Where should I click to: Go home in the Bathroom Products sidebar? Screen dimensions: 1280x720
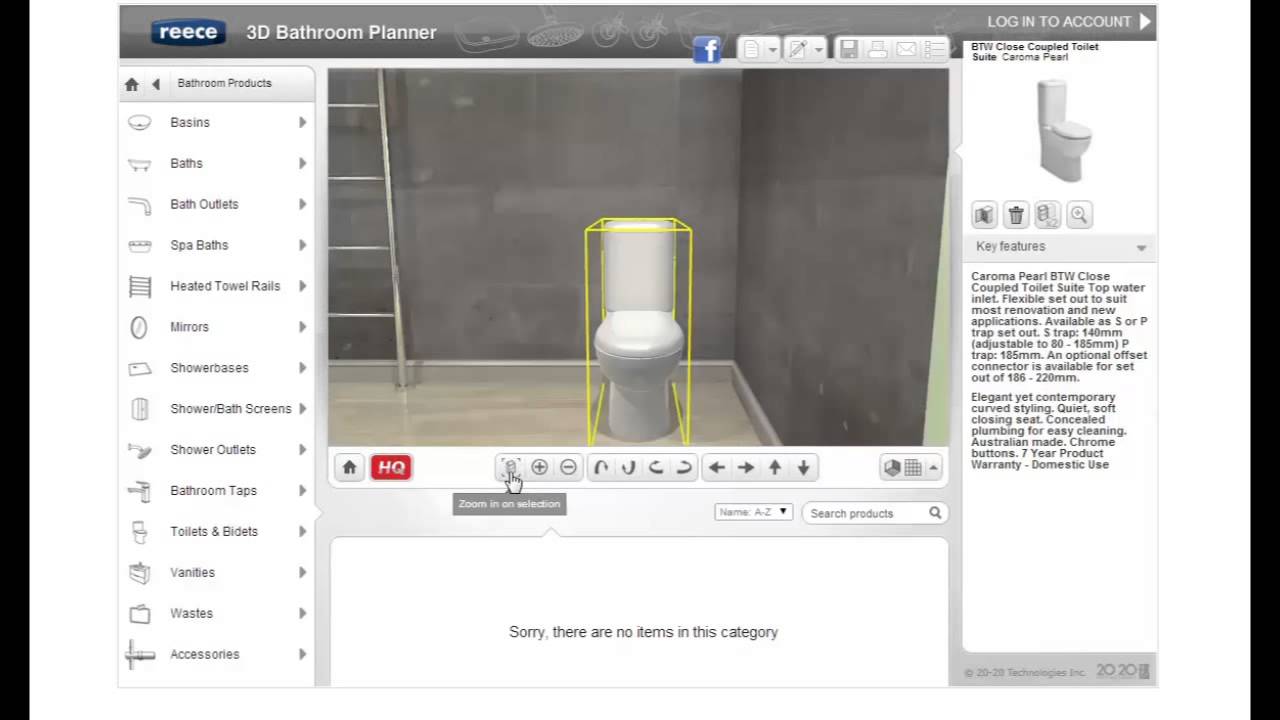click(132, 84)
